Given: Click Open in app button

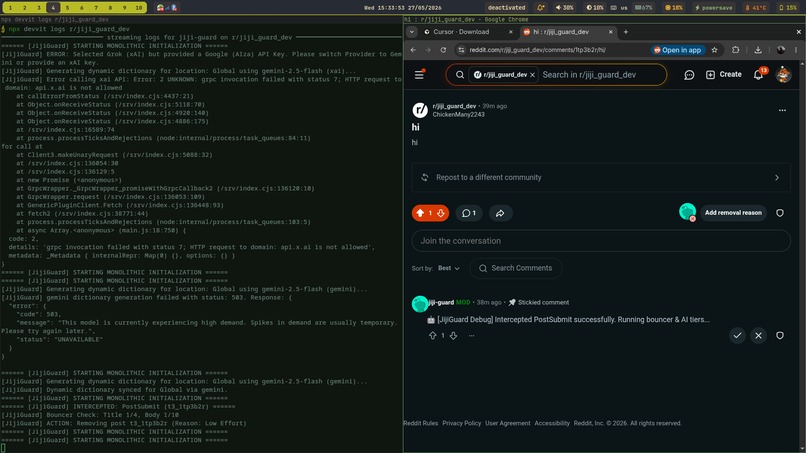Looking at the screenshot, I should [677, 50].
